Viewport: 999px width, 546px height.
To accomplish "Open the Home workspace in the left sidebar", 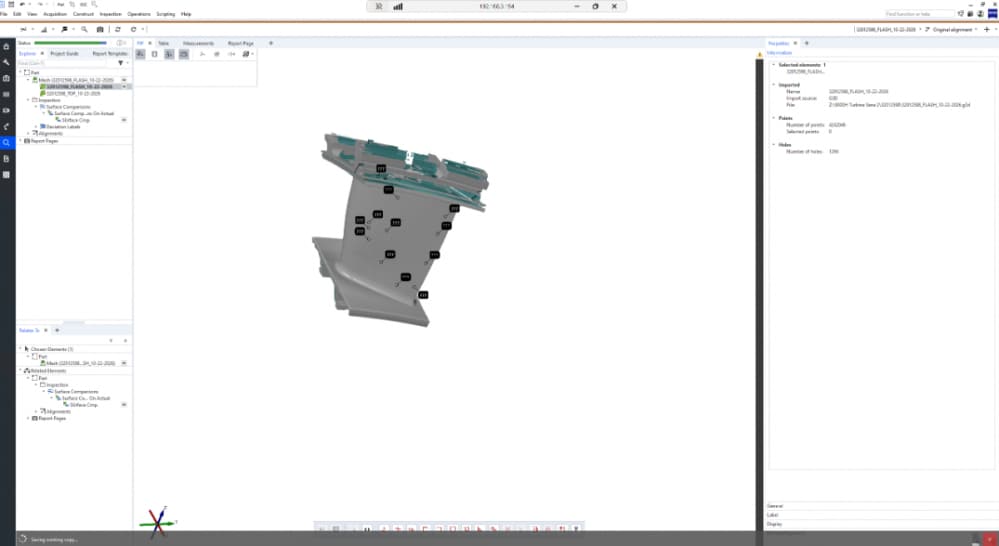I will coord(6,47).
